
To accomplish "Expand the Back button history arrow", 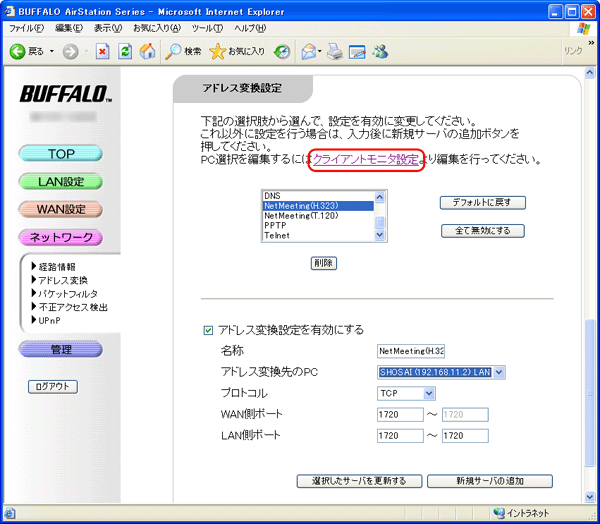I will (52, 51).
